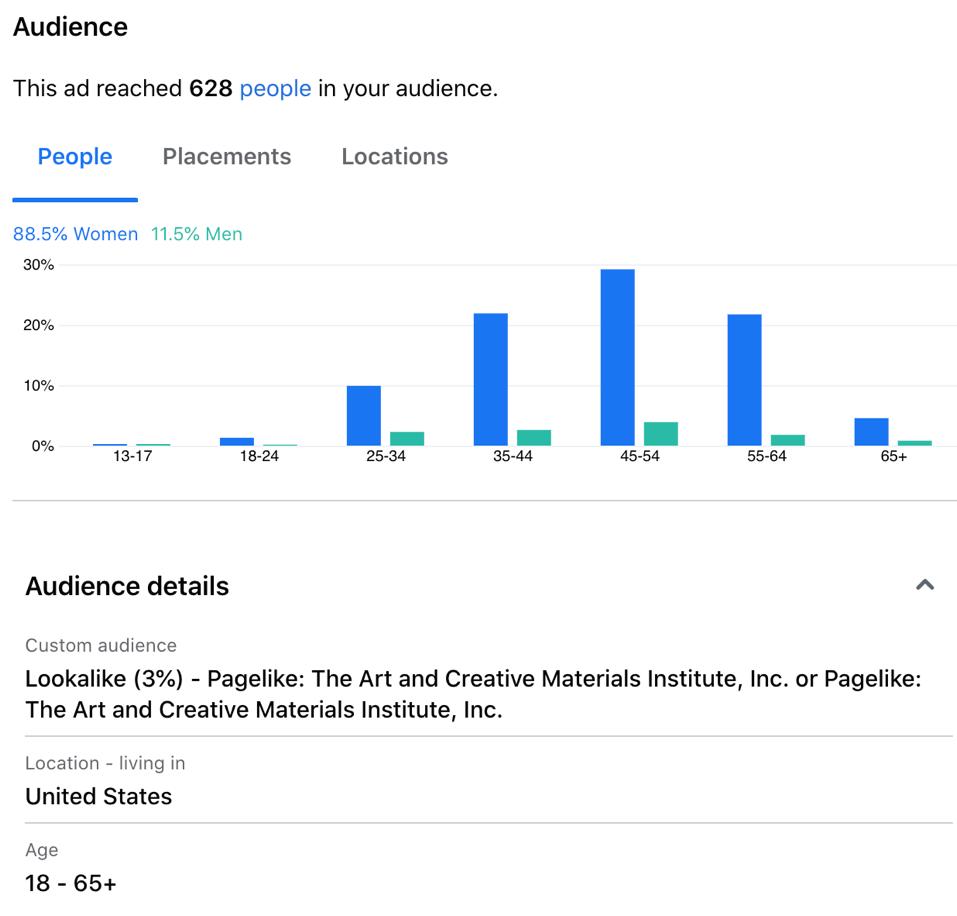Click the 88.5% Women legend label

click(x=75, y=234)
